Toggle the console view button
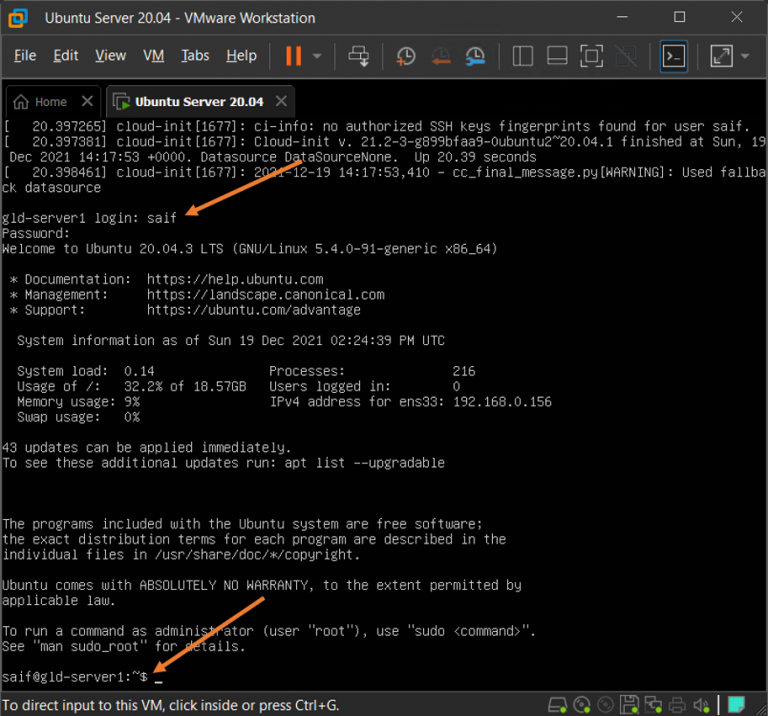 673,56
